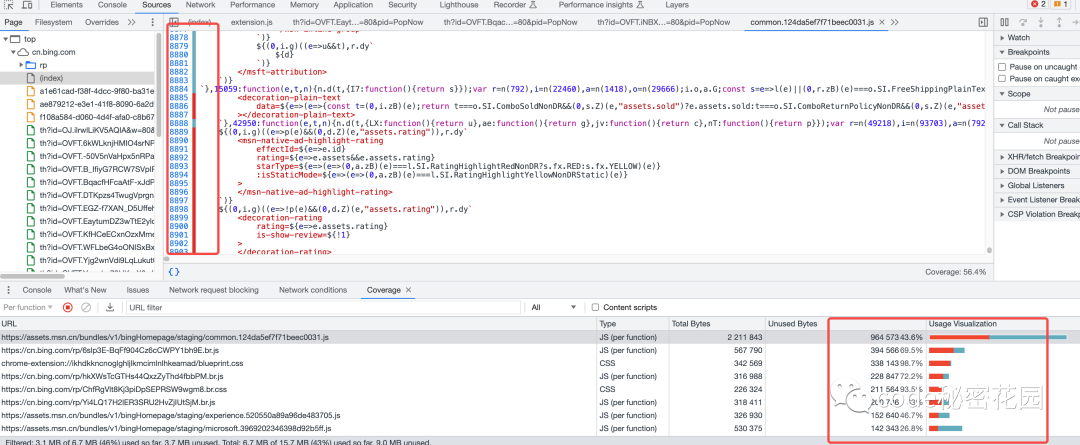Activate the inspect element picker icon
The height and width of the screenshot is (445, 1080).
click(x=10, y=5)
